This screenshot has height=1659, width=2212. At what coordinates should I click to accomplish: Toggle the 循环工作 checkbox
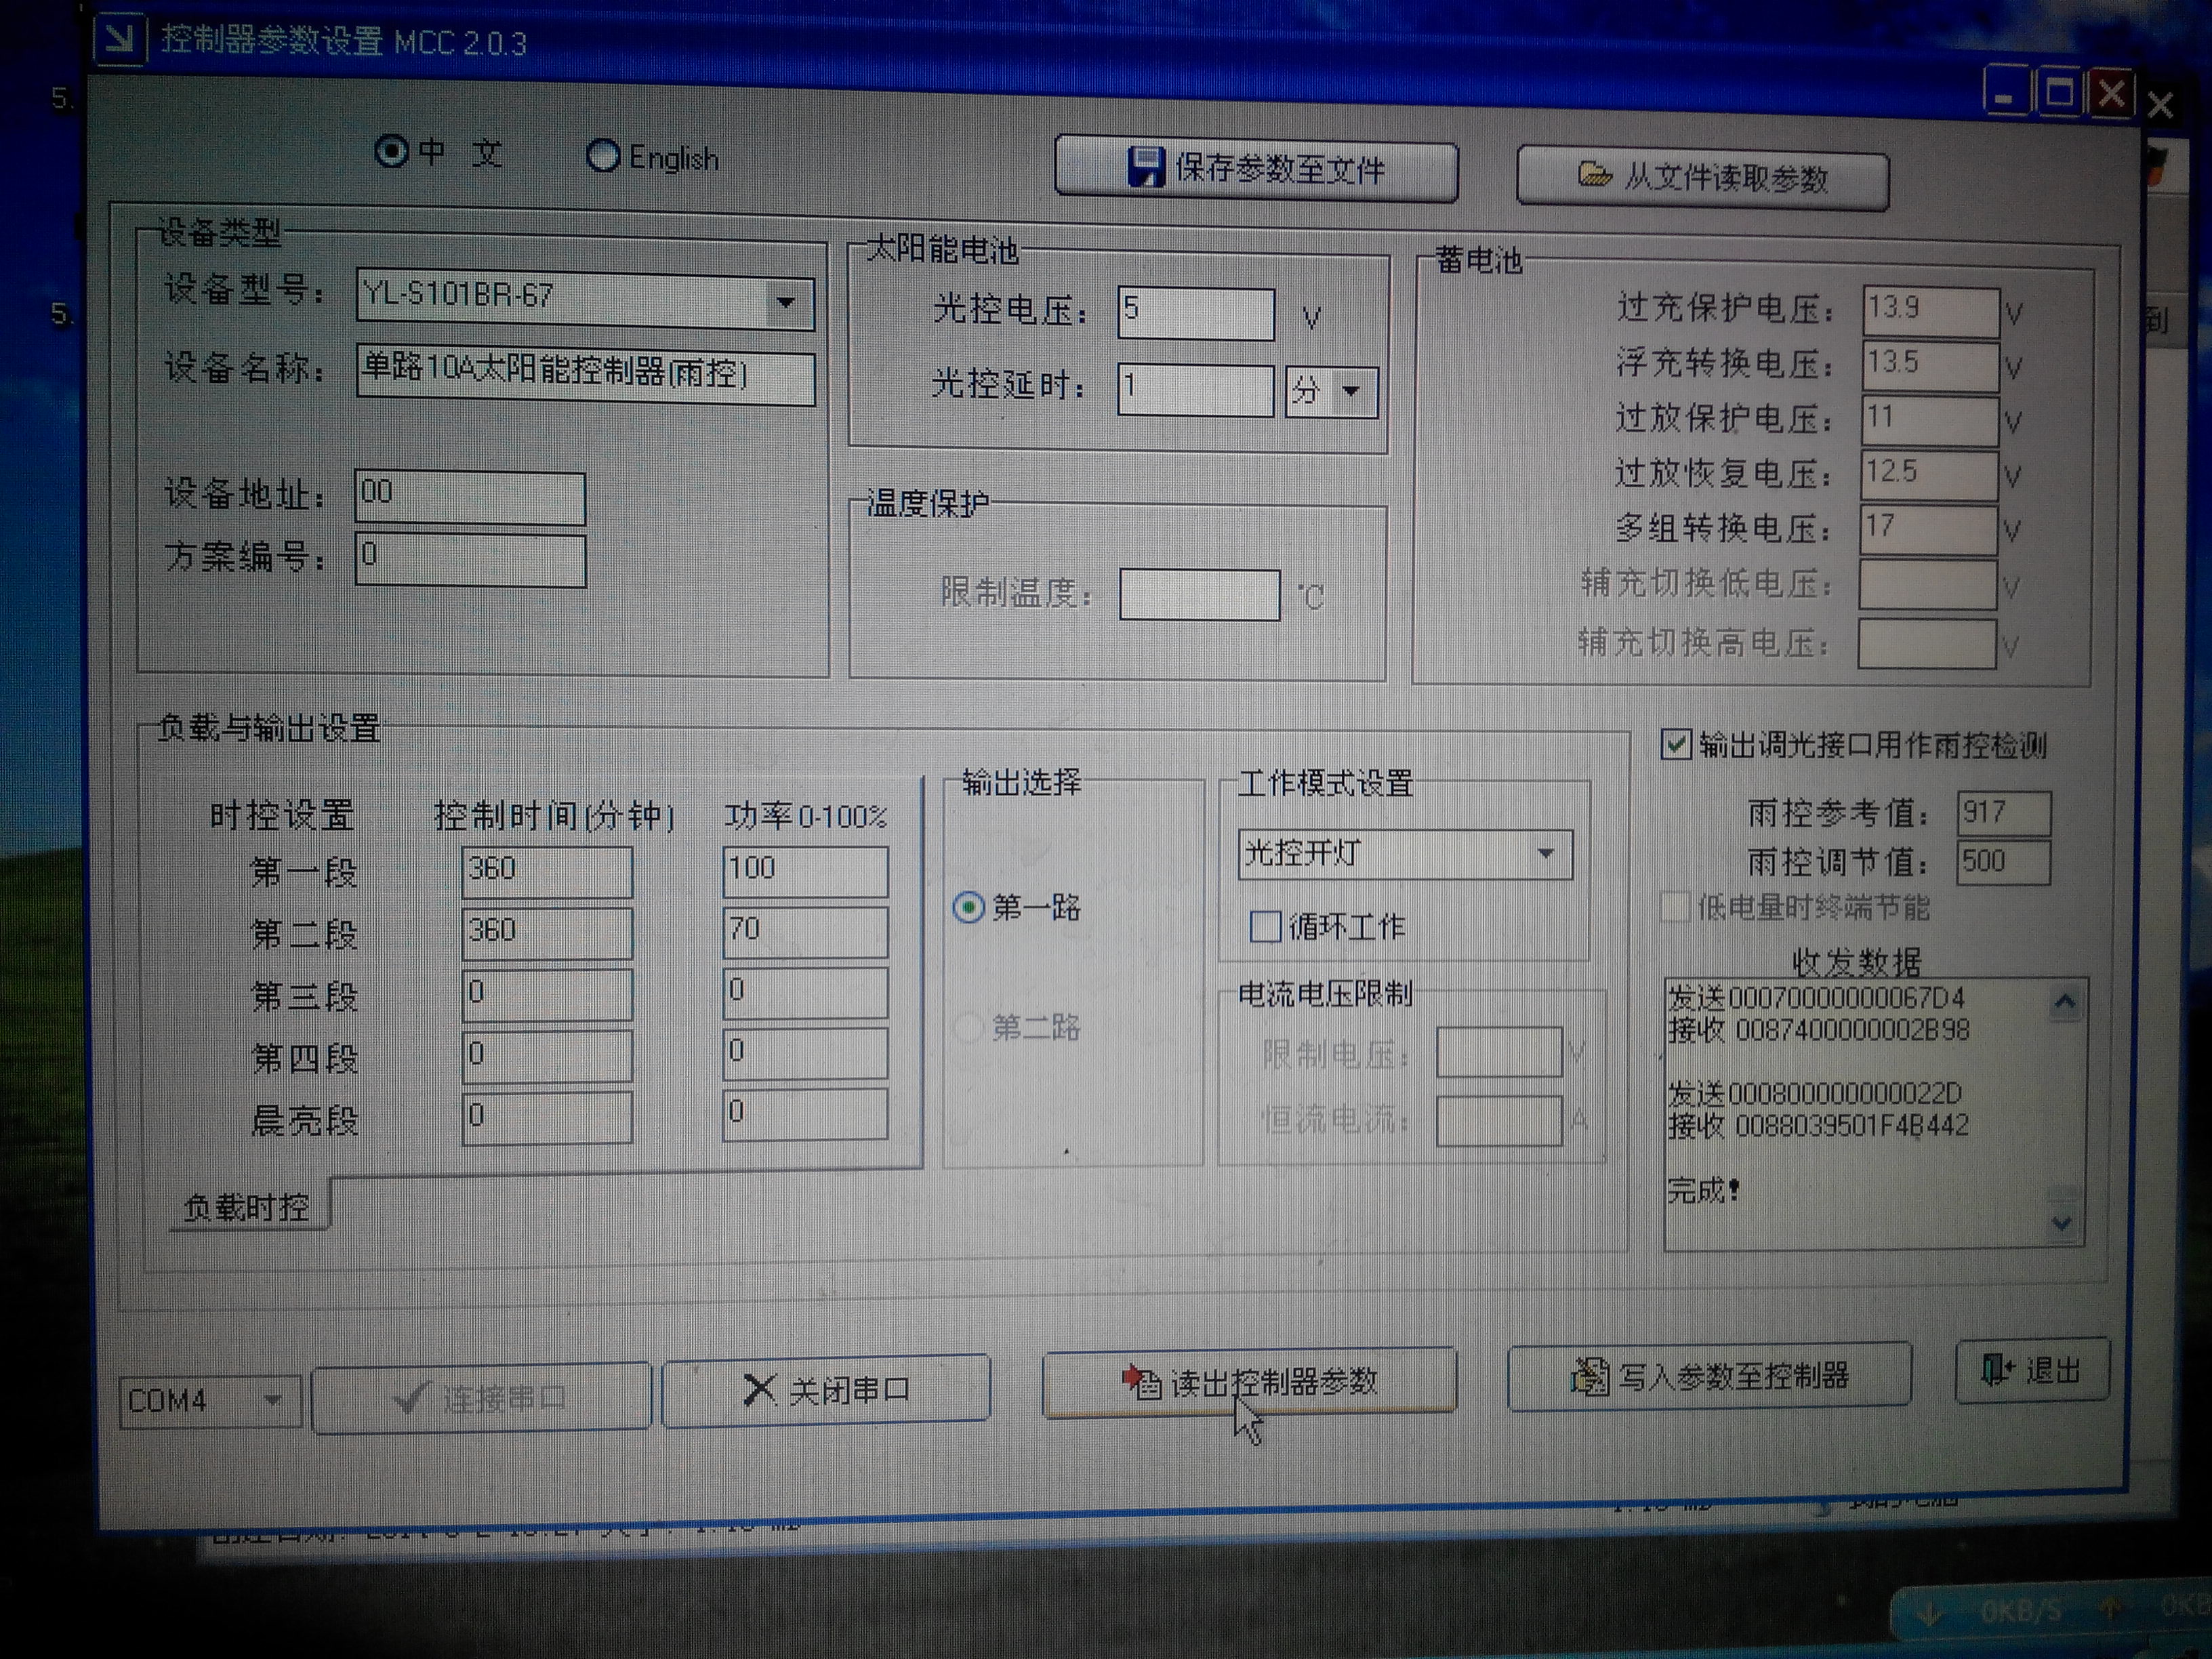tap(1265, 926)
